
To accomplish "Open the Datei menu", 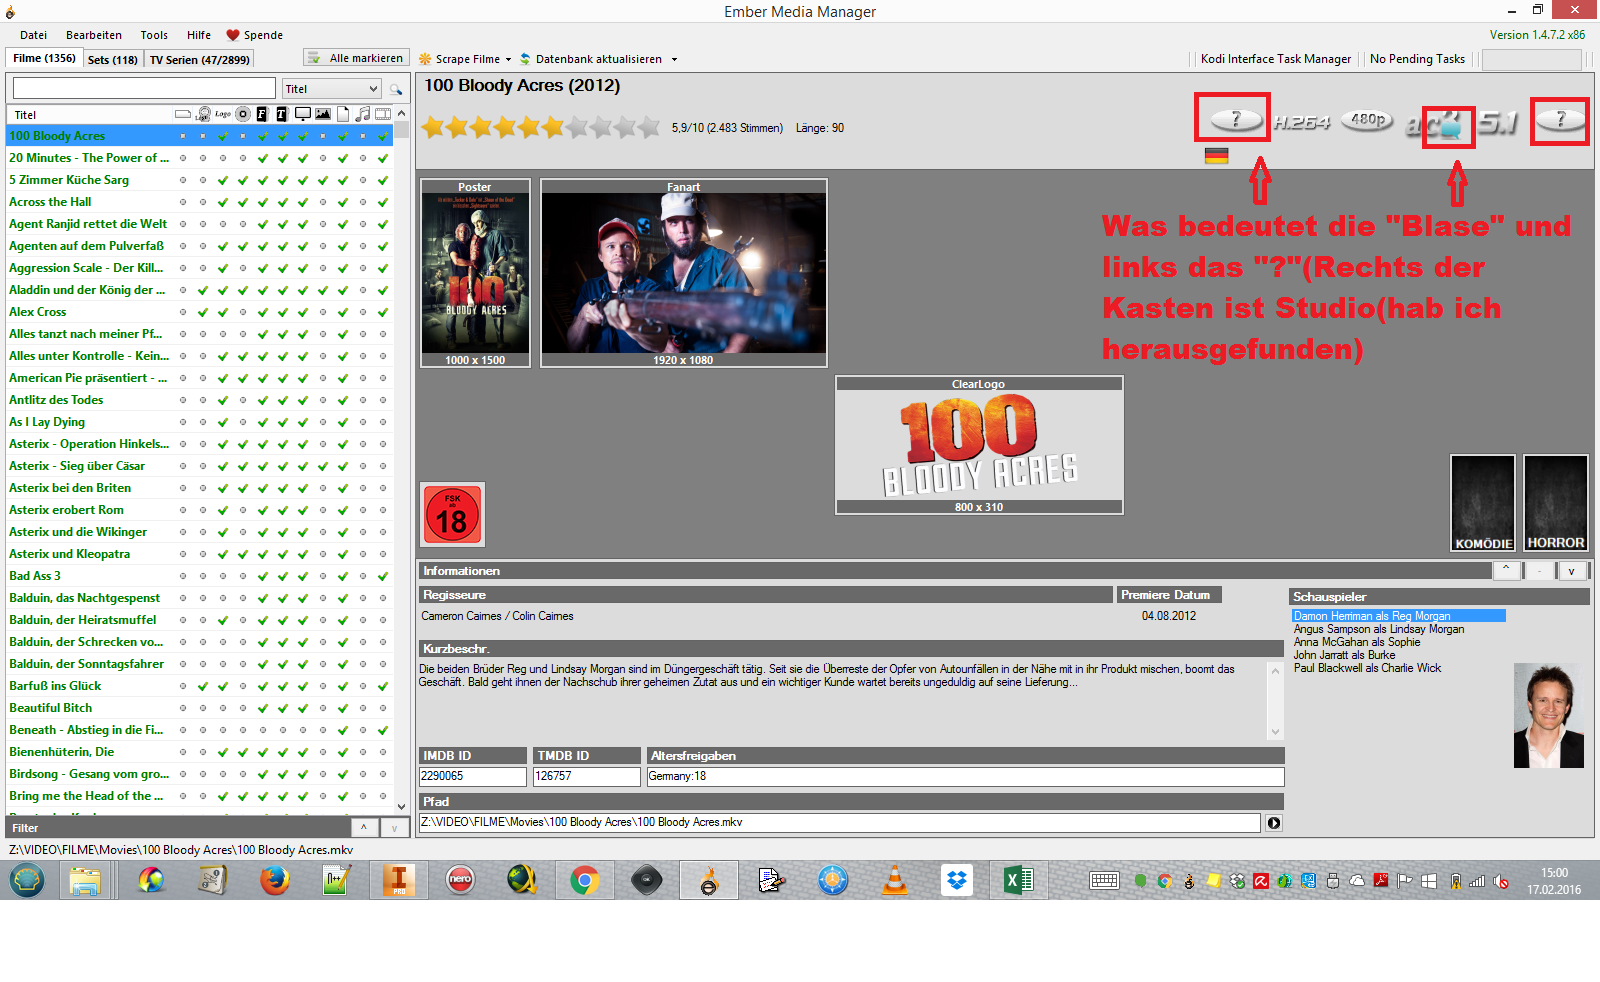I will (x=33, y=35).
